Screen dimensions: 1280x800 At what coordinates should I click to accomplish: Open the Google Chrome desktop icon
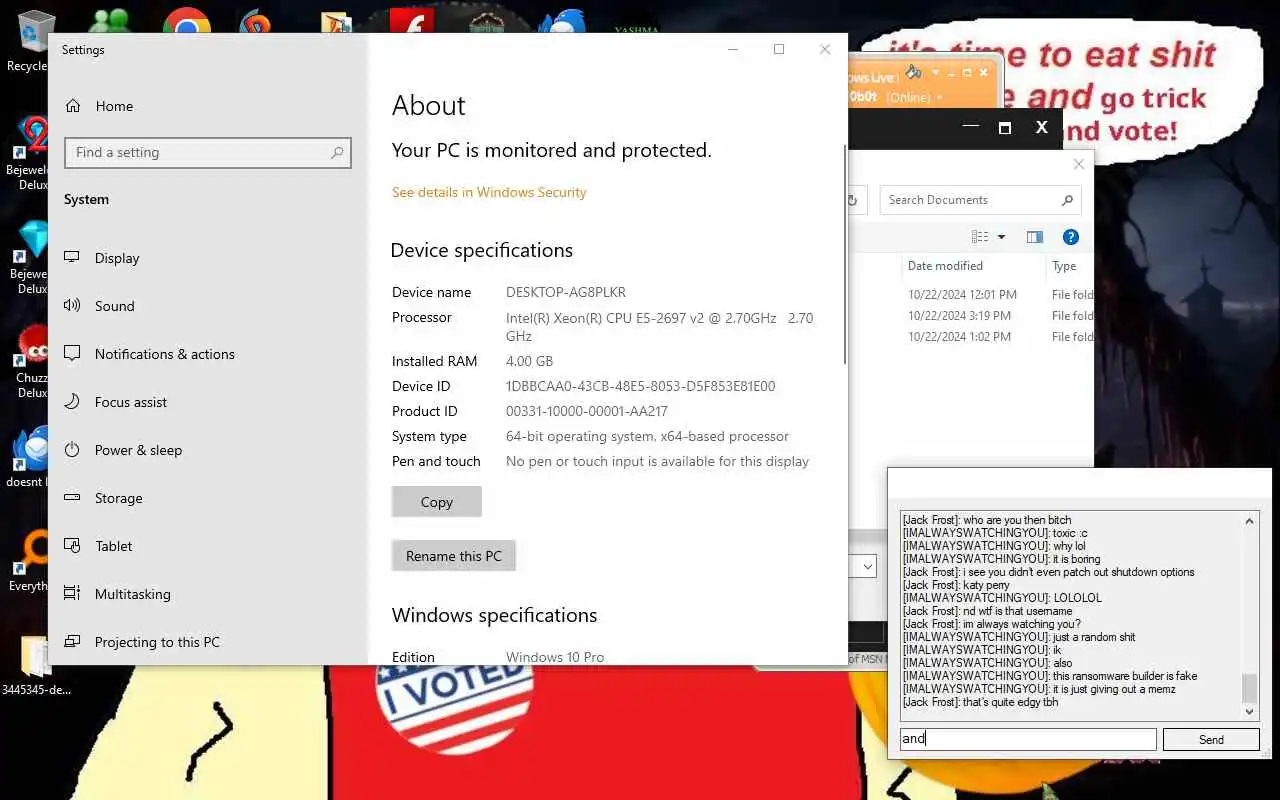187,22
